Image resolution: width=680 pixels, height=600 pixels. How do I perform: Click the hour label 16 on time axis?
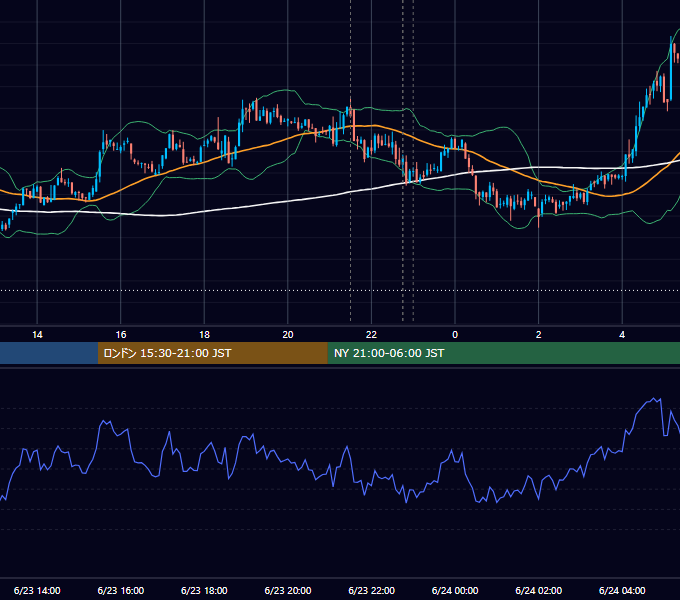click(121, 335)
